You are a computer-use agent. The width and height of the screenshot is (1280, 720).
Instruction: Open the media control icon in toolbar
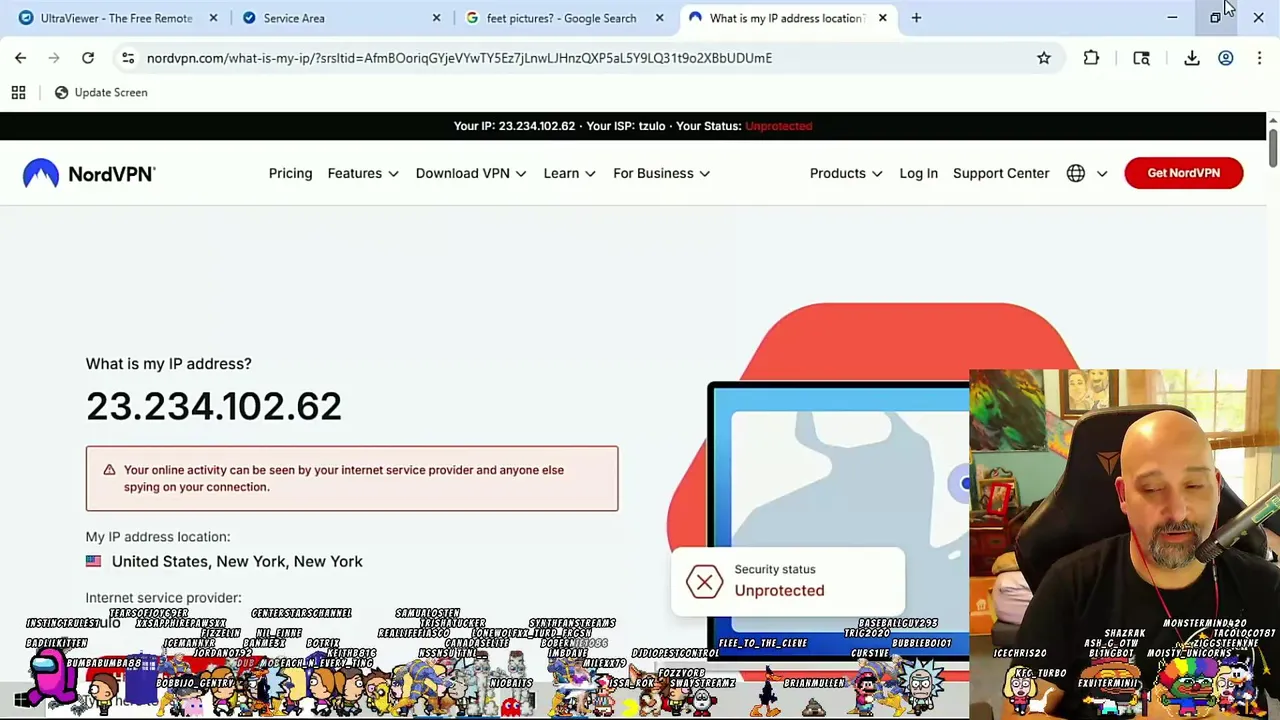point(1141,58)
